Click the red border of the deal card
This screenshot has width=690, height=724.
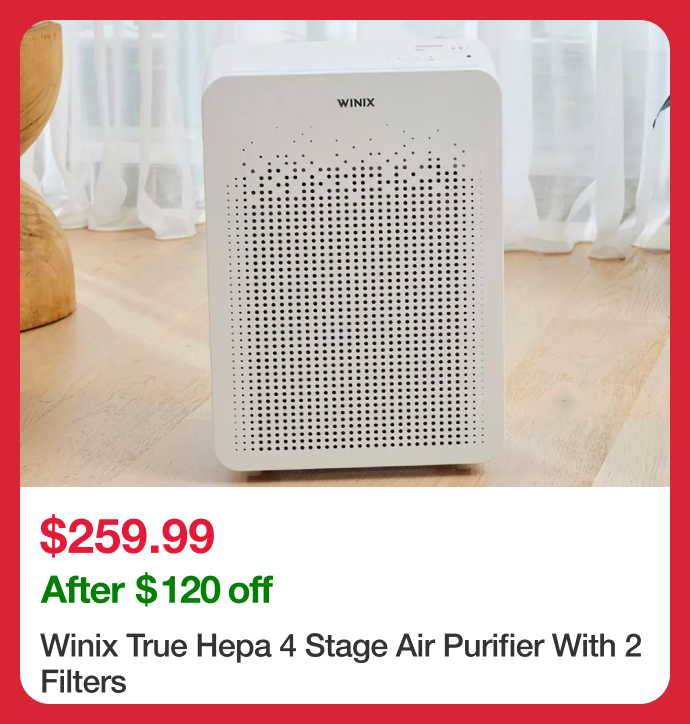pyautogui.click(x=345, y=9)
